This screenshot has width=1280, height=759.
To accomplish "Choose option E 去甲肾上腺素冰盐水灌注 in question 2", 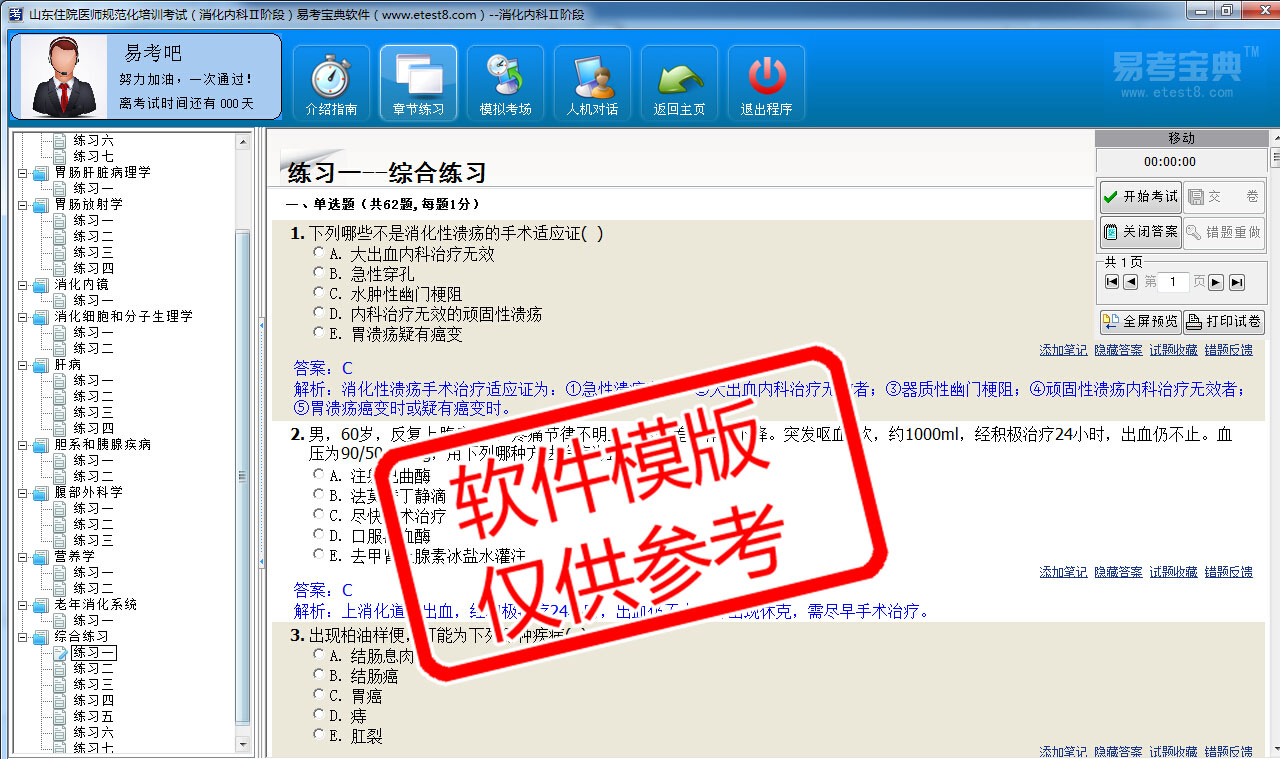I will point(319,555).
